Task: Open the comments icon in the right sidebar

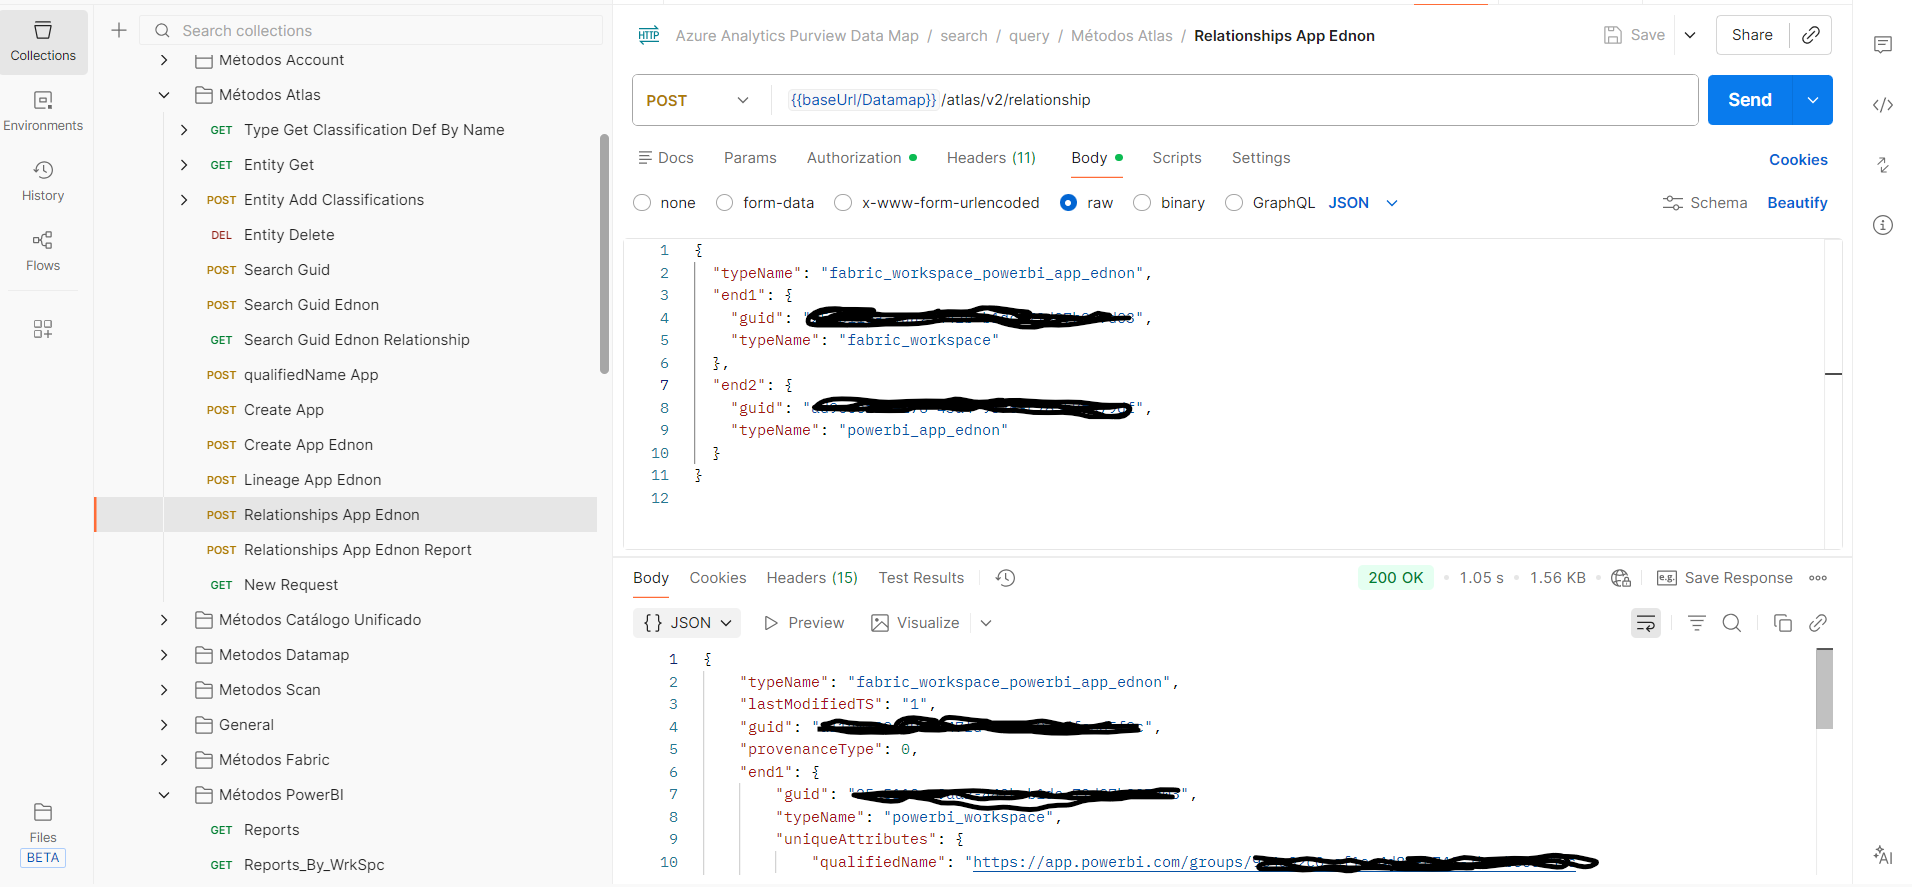Action: 1883,45
